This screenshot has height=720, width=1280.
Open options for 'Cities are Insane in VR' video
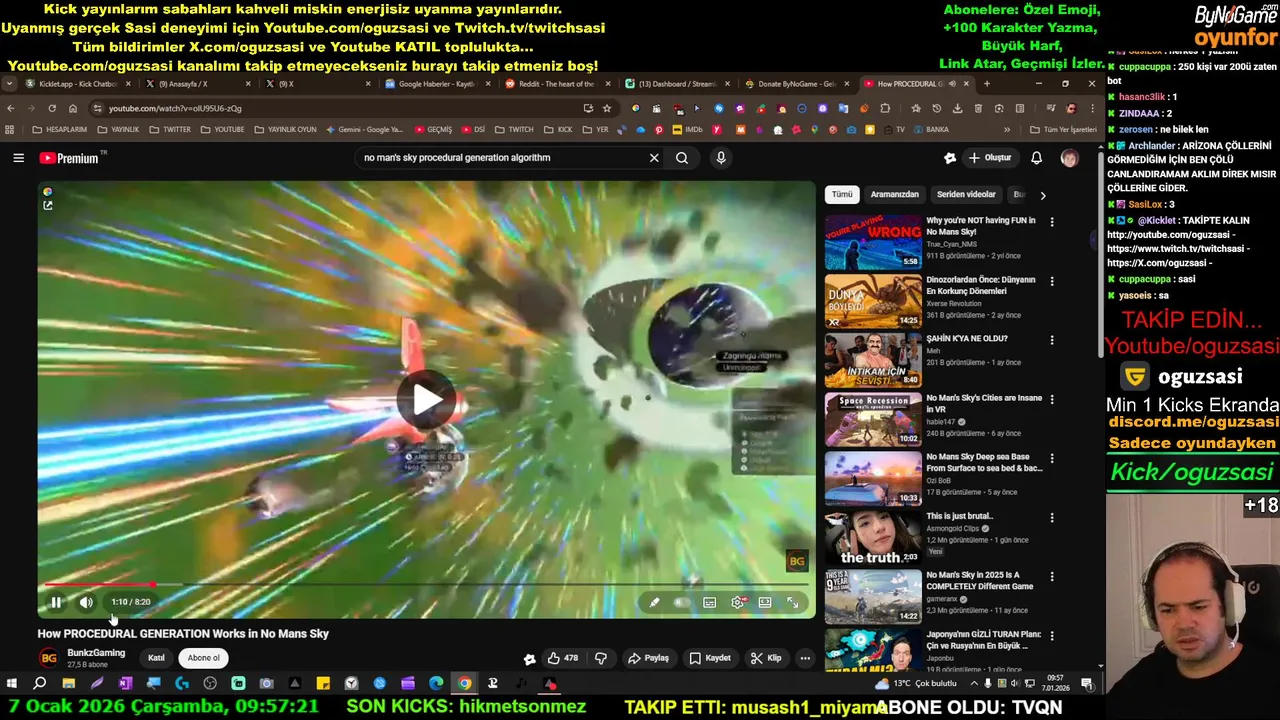pyautogui.click(x=1051, y=399)
